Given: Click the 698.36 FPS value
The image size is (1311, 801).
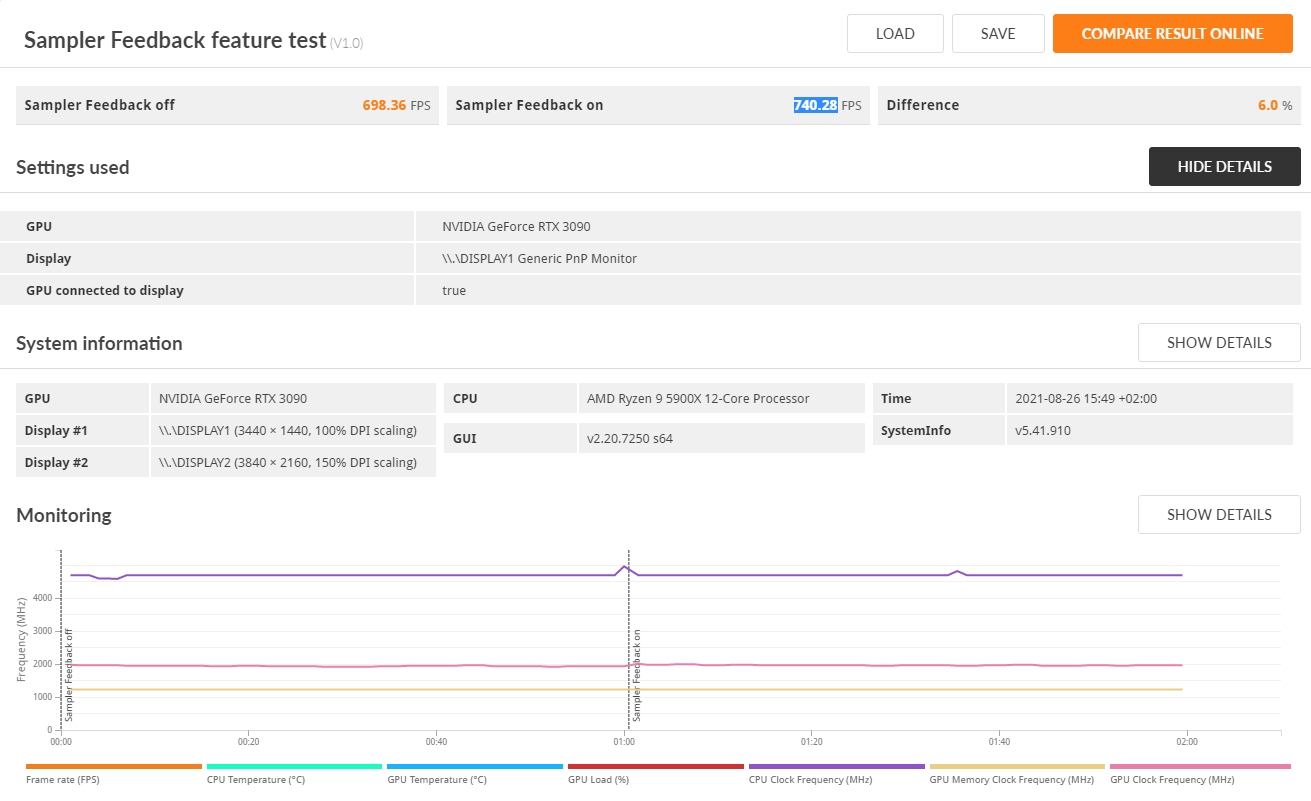Looking at the screenshot, I should pos(384,105).
